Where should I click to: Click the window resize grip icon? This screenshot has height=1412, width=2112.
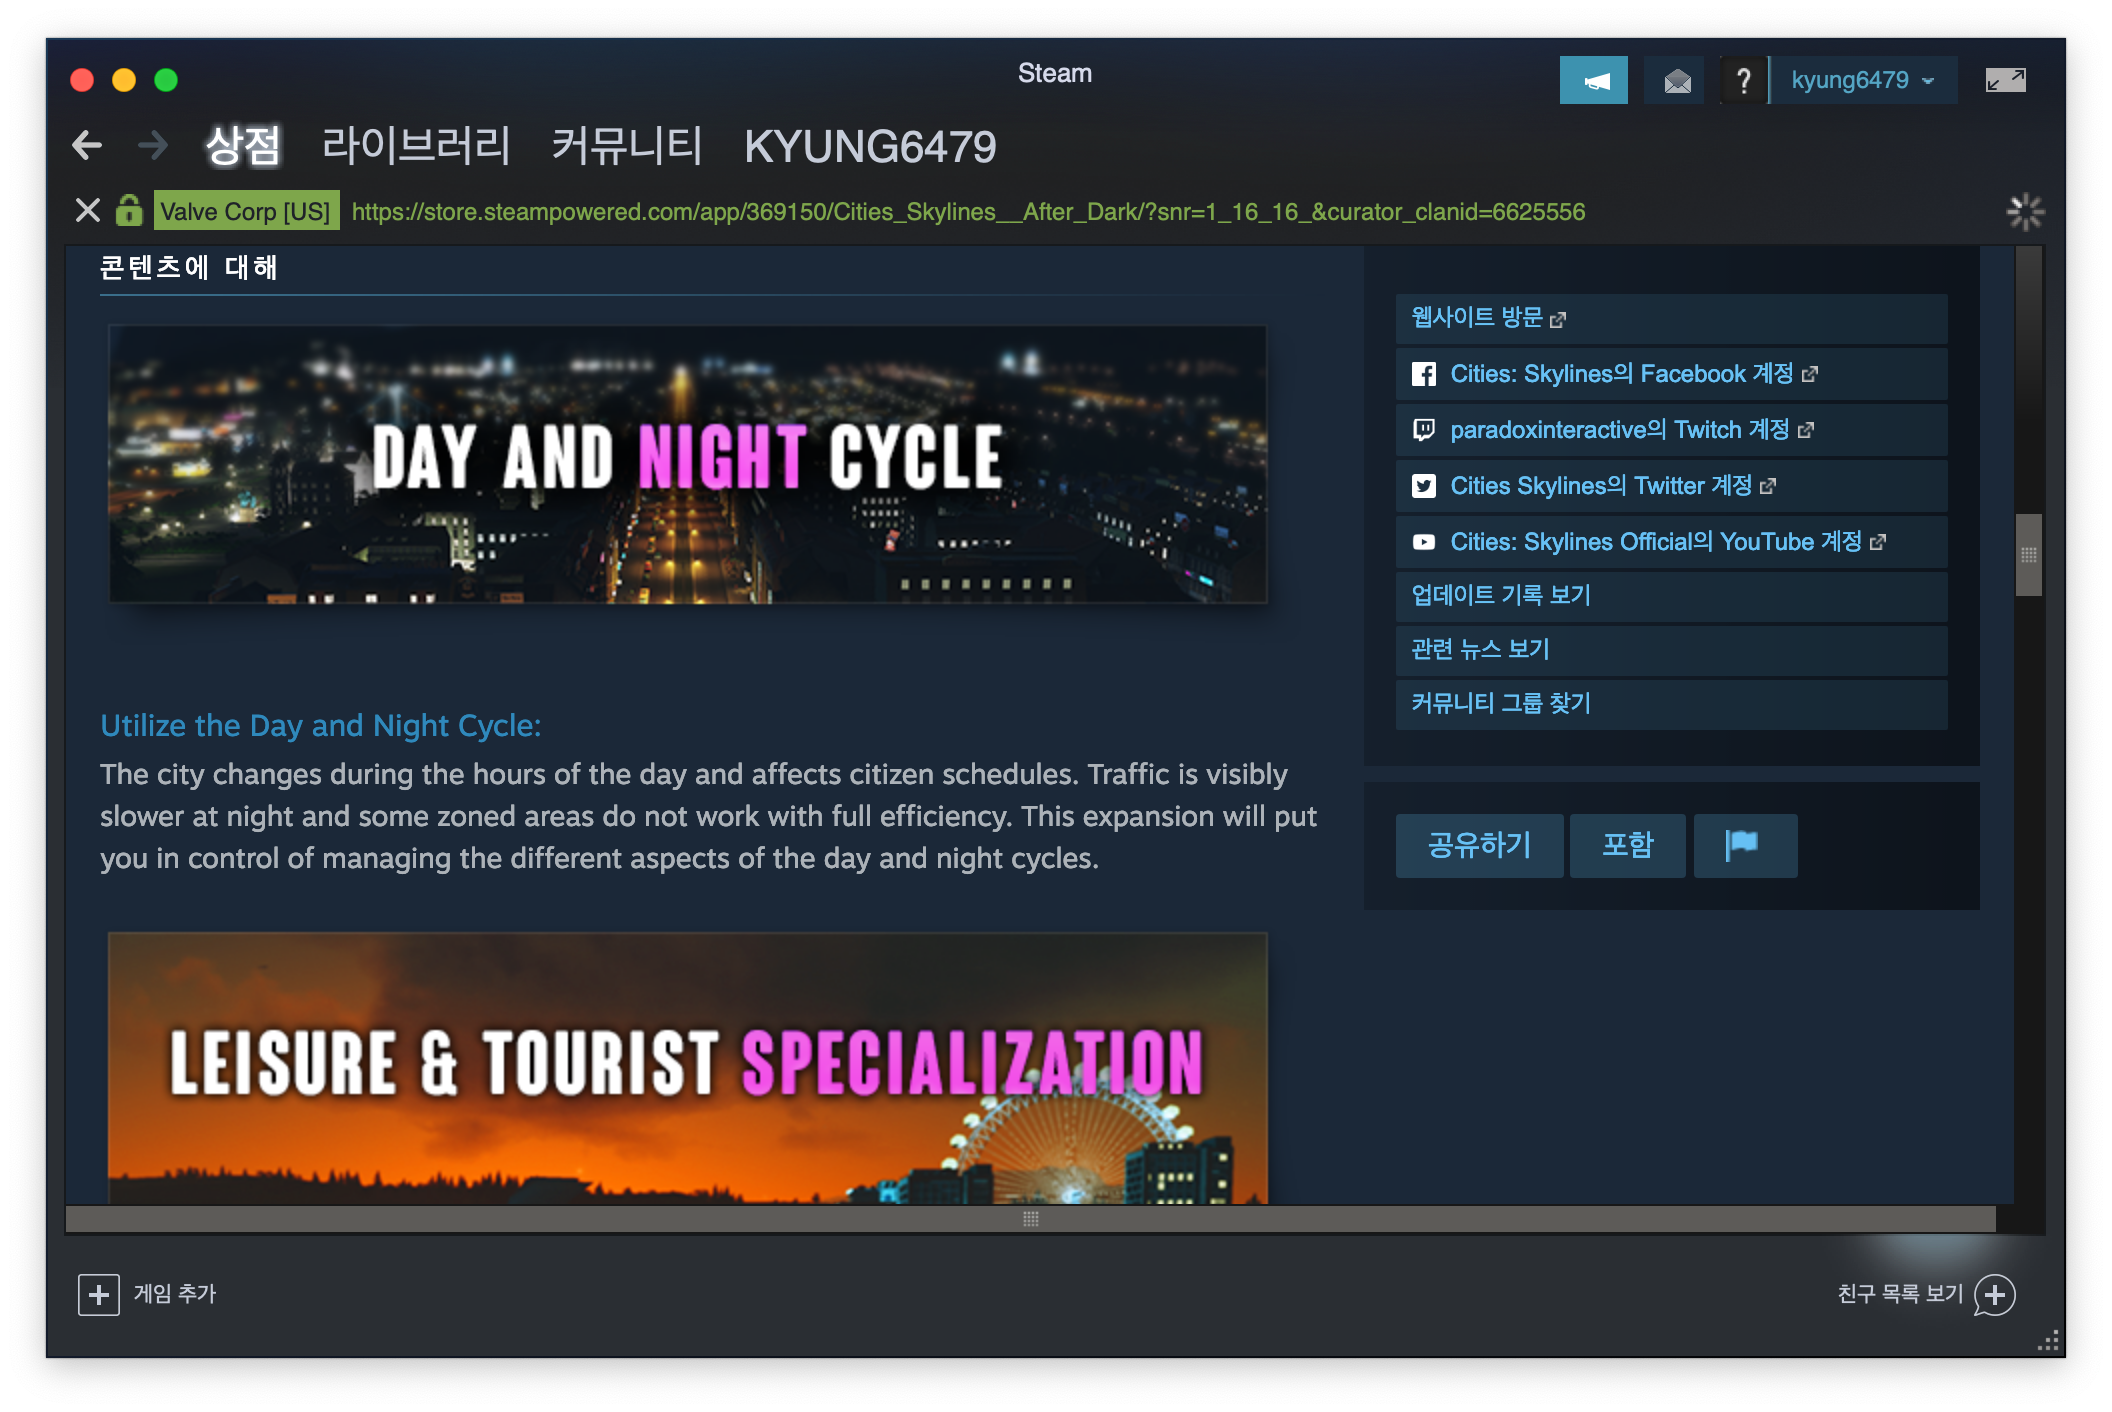click(2048, 1341)
